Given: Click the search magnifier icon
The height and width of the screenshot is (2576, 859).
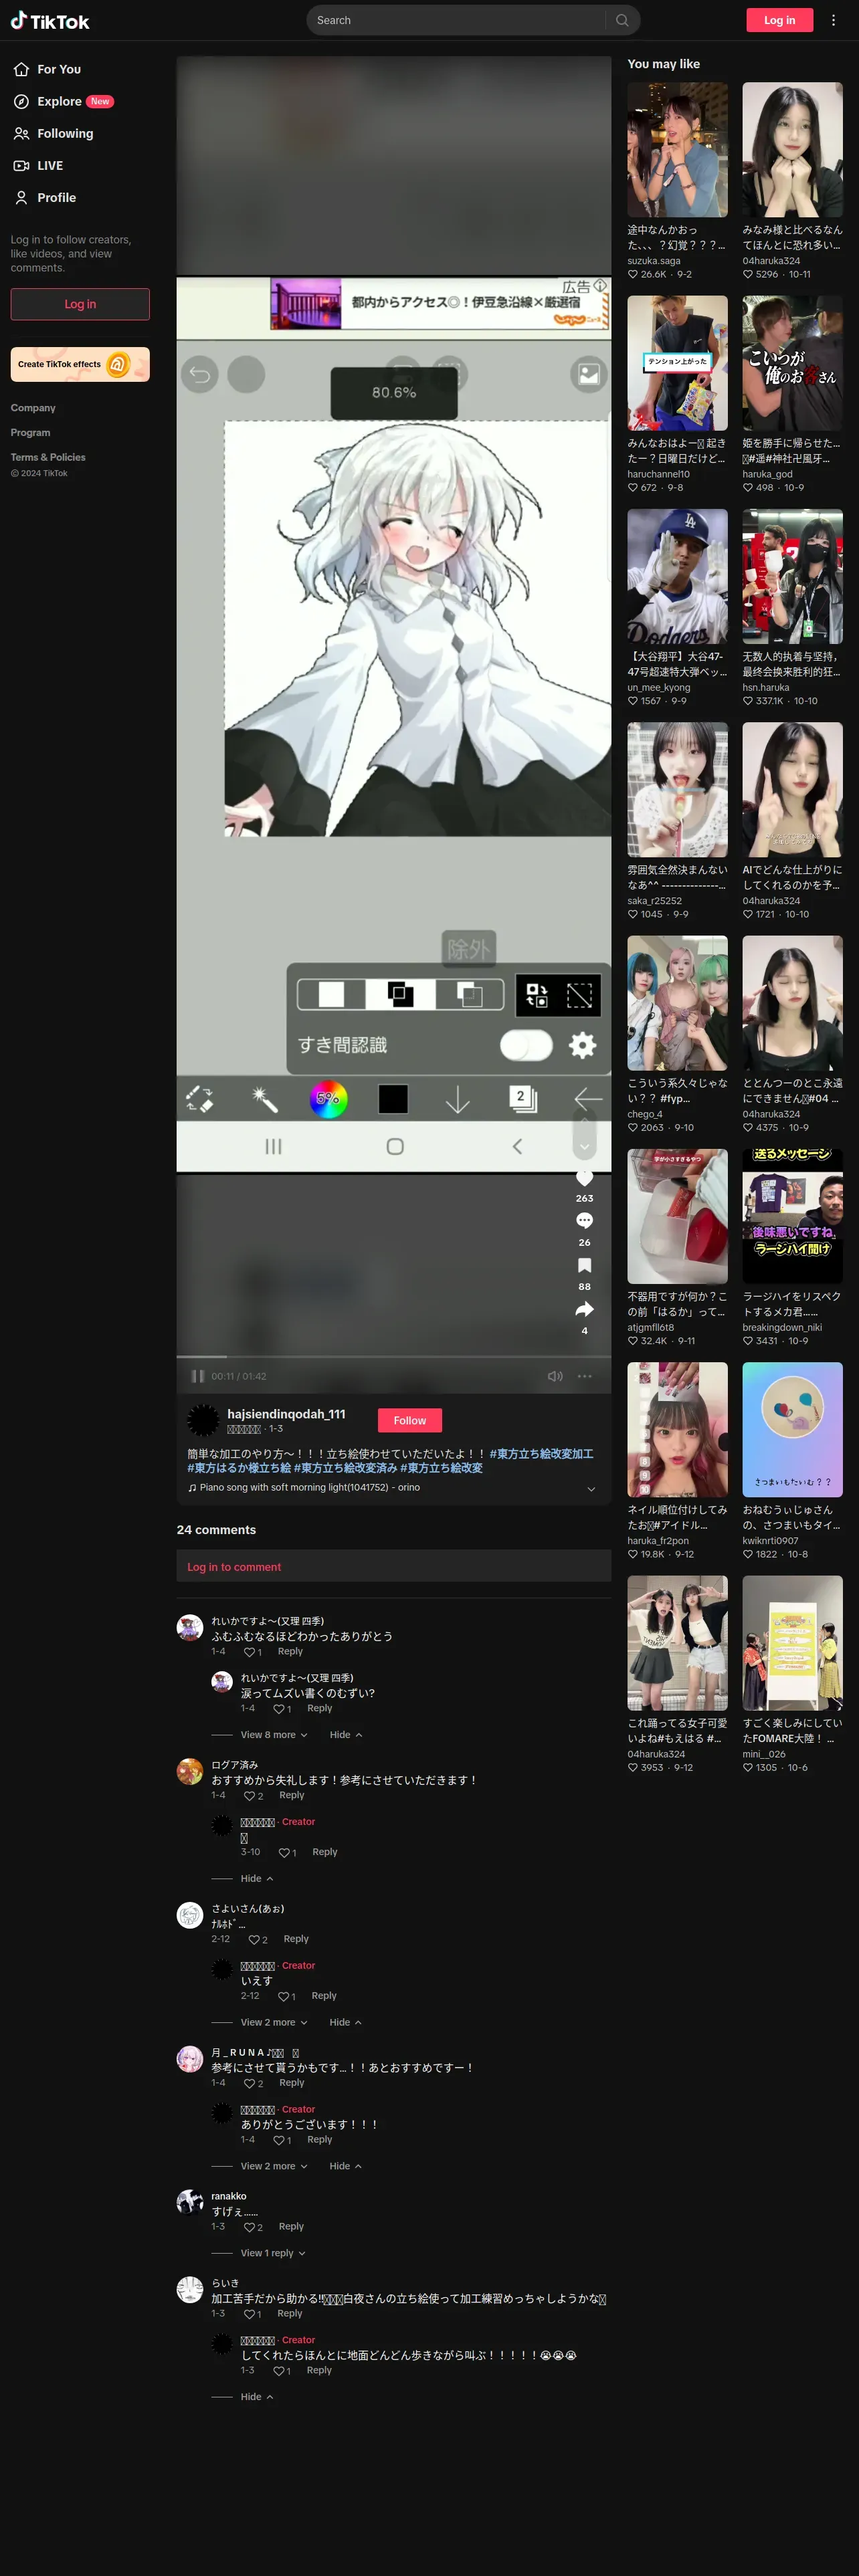Looking at the screenshot, I should (x=622, y=20).
